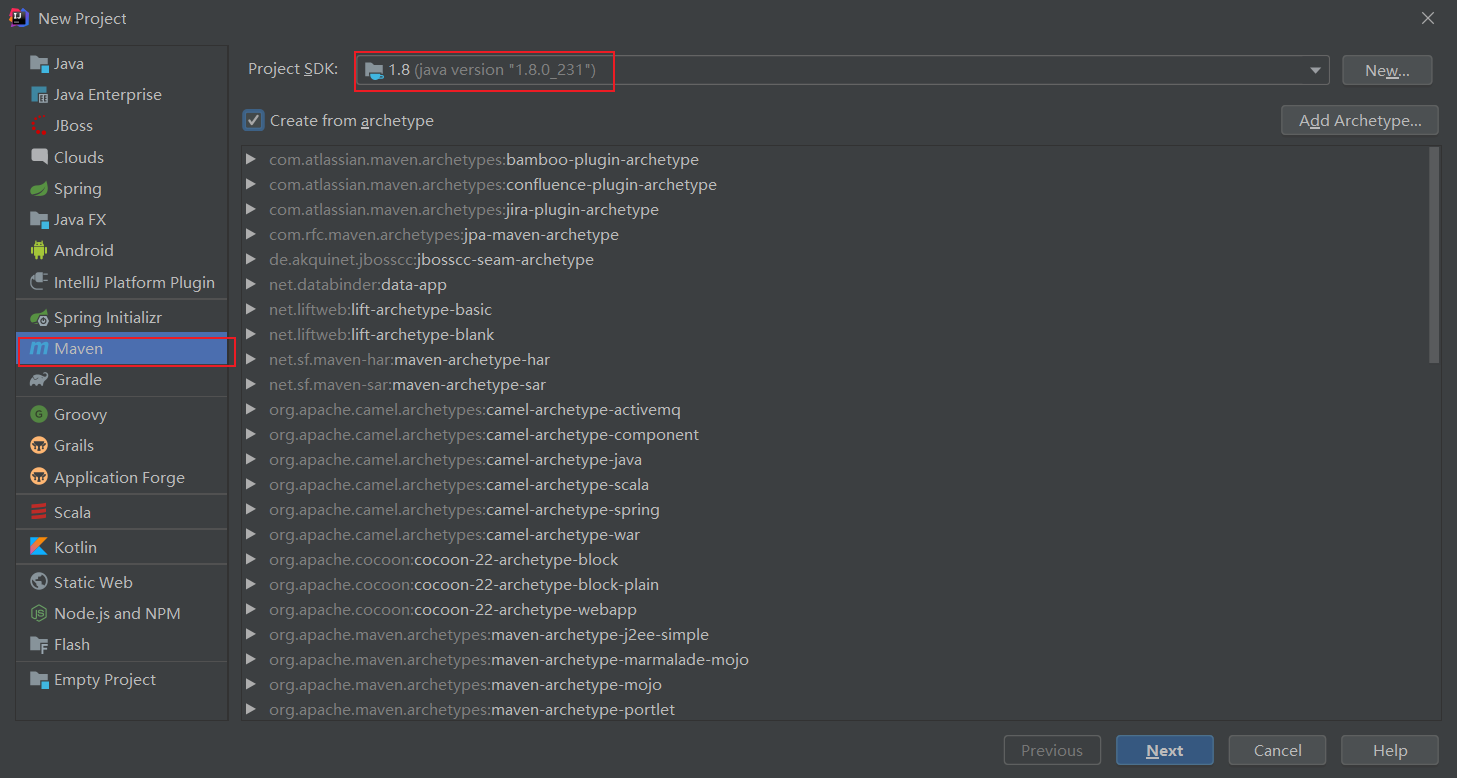Select the Android project type icon
1457x778 pixels.
click(39, 250)
